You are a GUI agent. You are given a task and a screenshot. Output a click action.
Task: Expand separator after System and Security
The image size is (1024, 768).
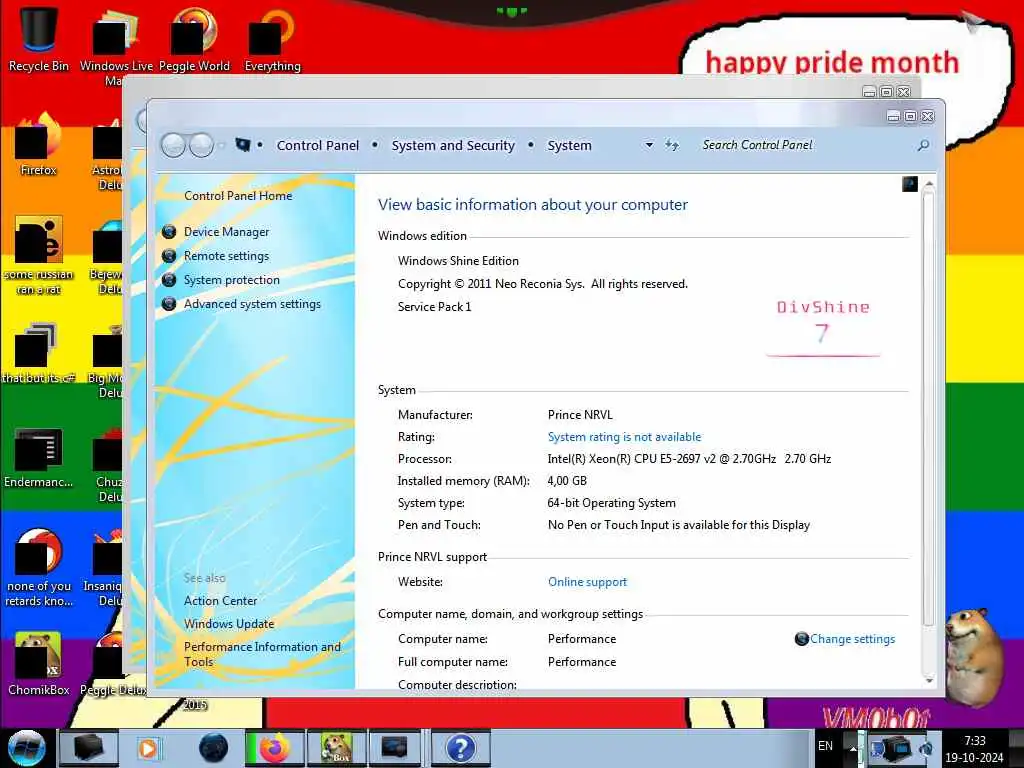tap(530, 145)
